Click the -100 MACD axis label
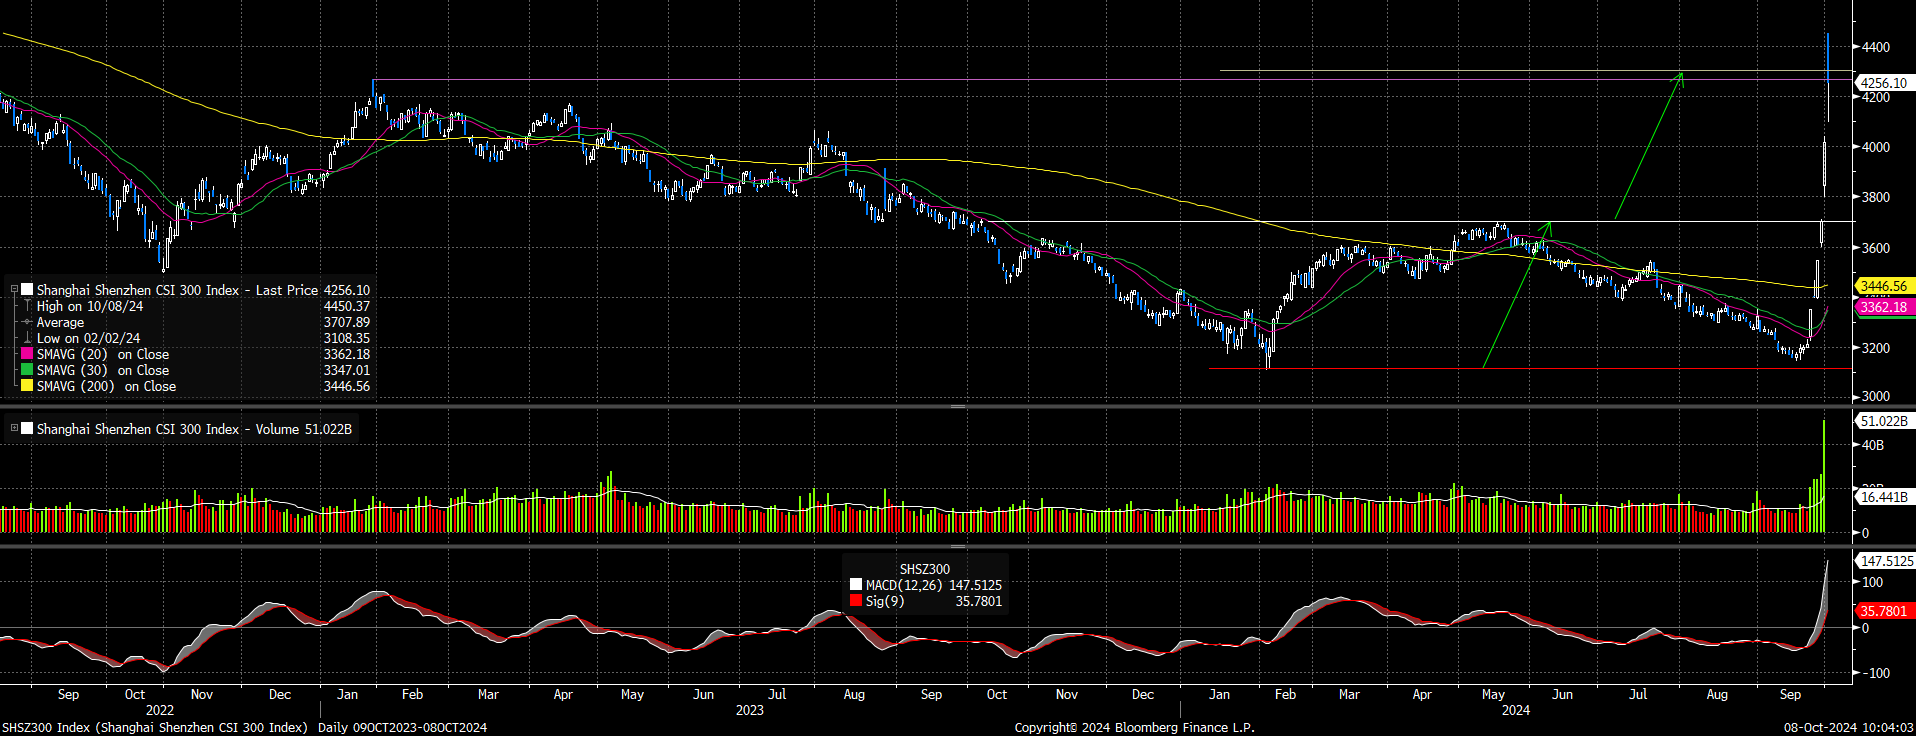The image size is (1916, 736). [1874, 673]
